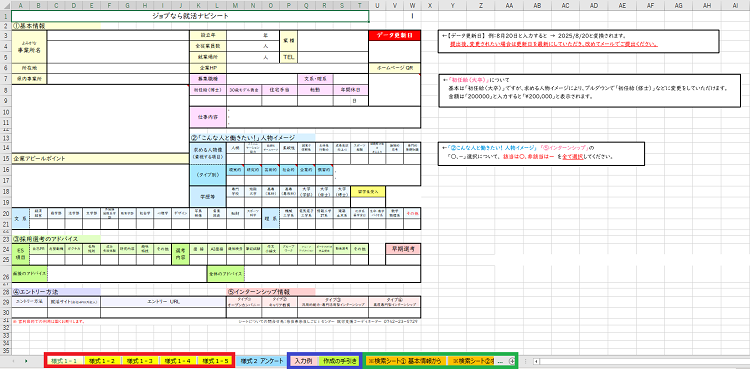750x369 pixels.
Task: Select the 検索シート① 基本情報から tab
Action: click(406, 361)
